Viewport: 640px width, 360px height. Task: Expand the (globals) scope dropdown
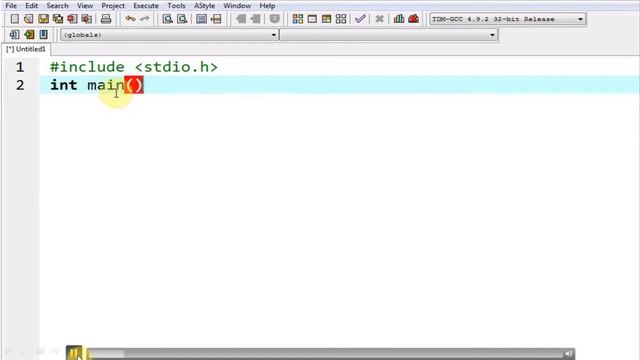(169, 35)
